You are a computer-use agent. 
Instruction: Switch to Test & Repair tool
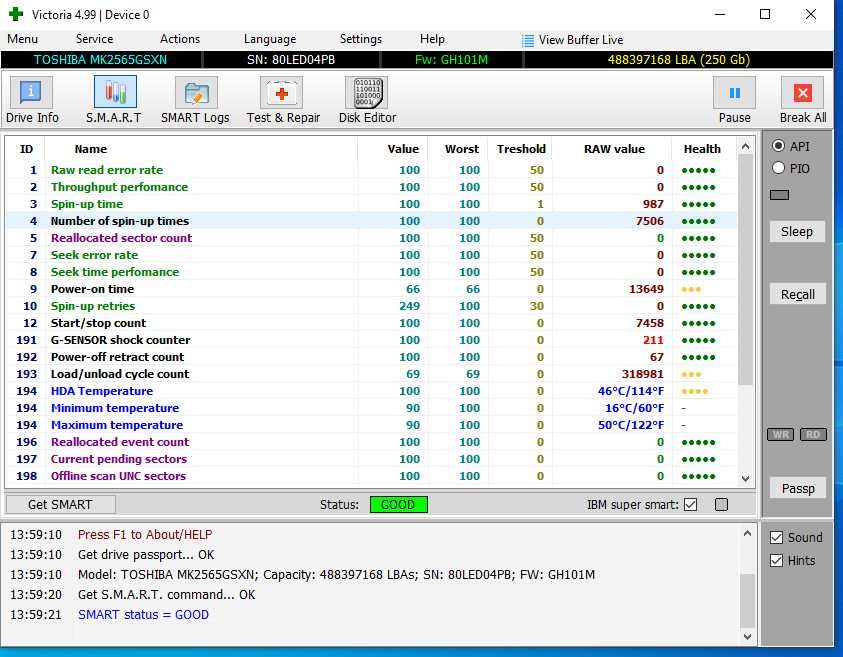pyautogui.click(x=283, y=100)
